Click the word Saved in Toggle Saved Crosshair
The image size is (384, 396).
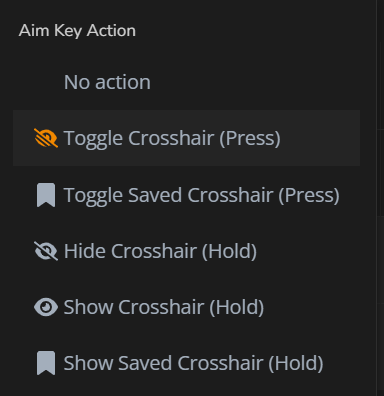tap(155, 195)
